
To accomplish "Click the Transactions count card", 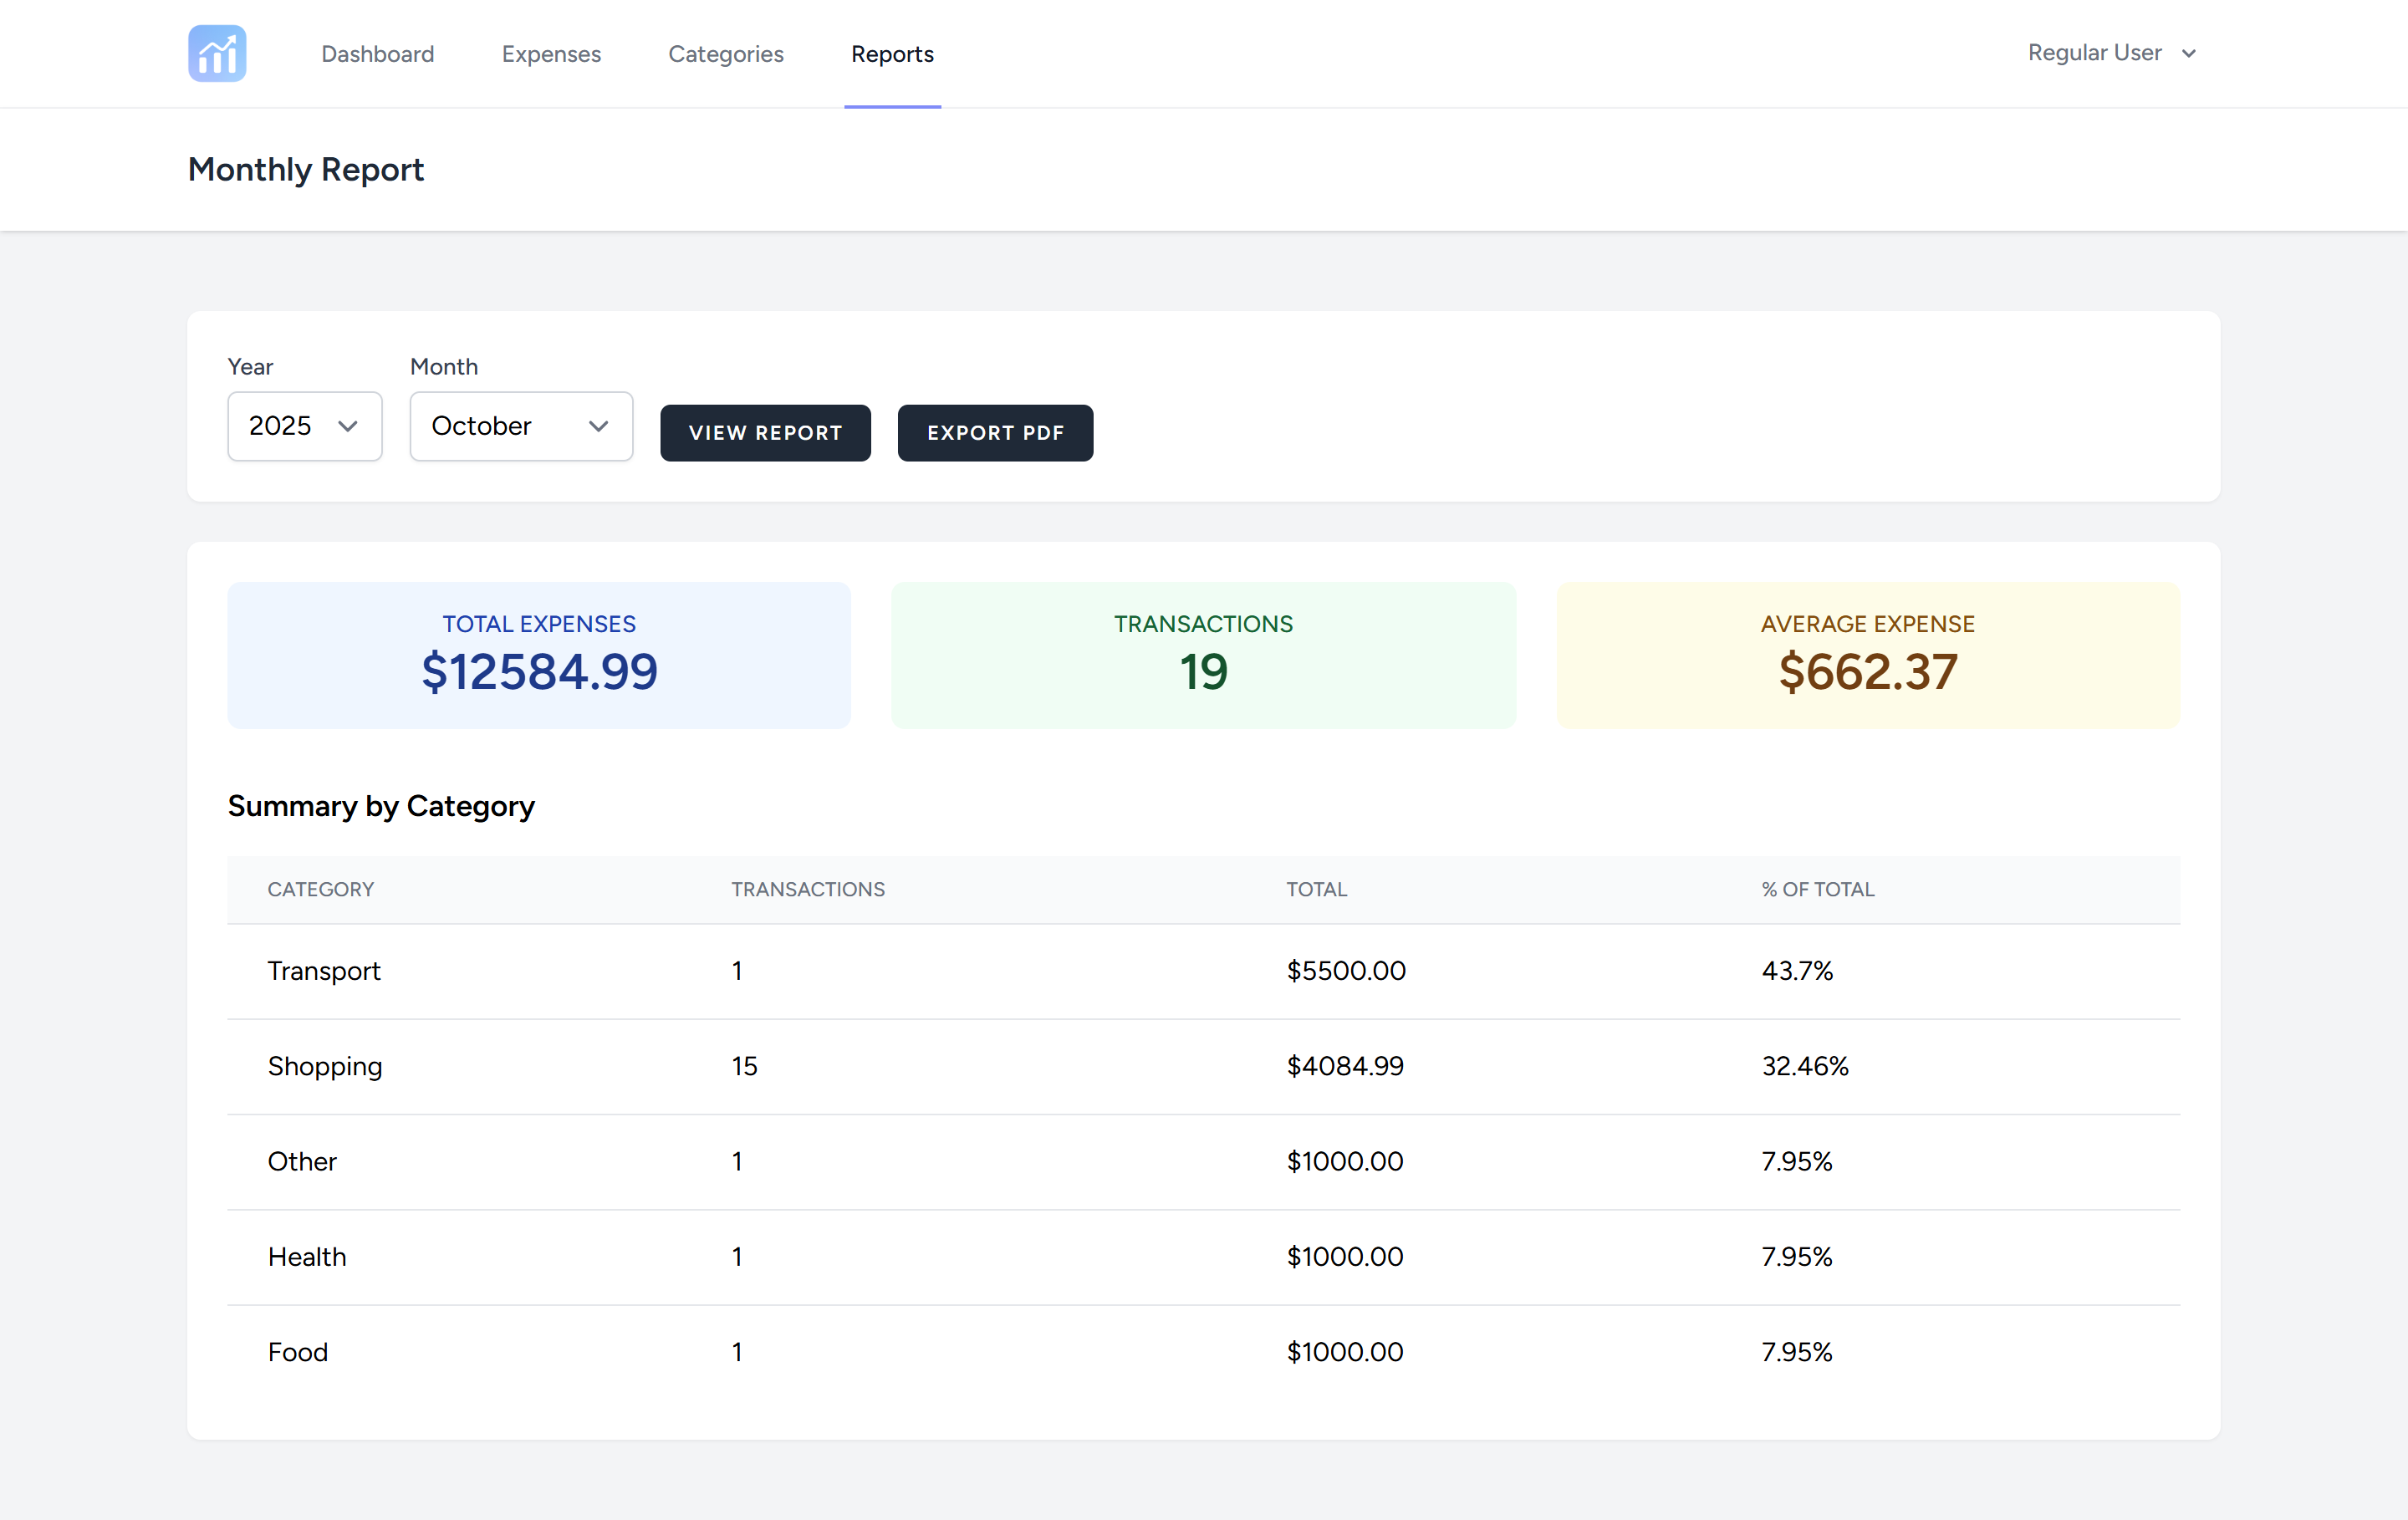I will pos(1203,655).
